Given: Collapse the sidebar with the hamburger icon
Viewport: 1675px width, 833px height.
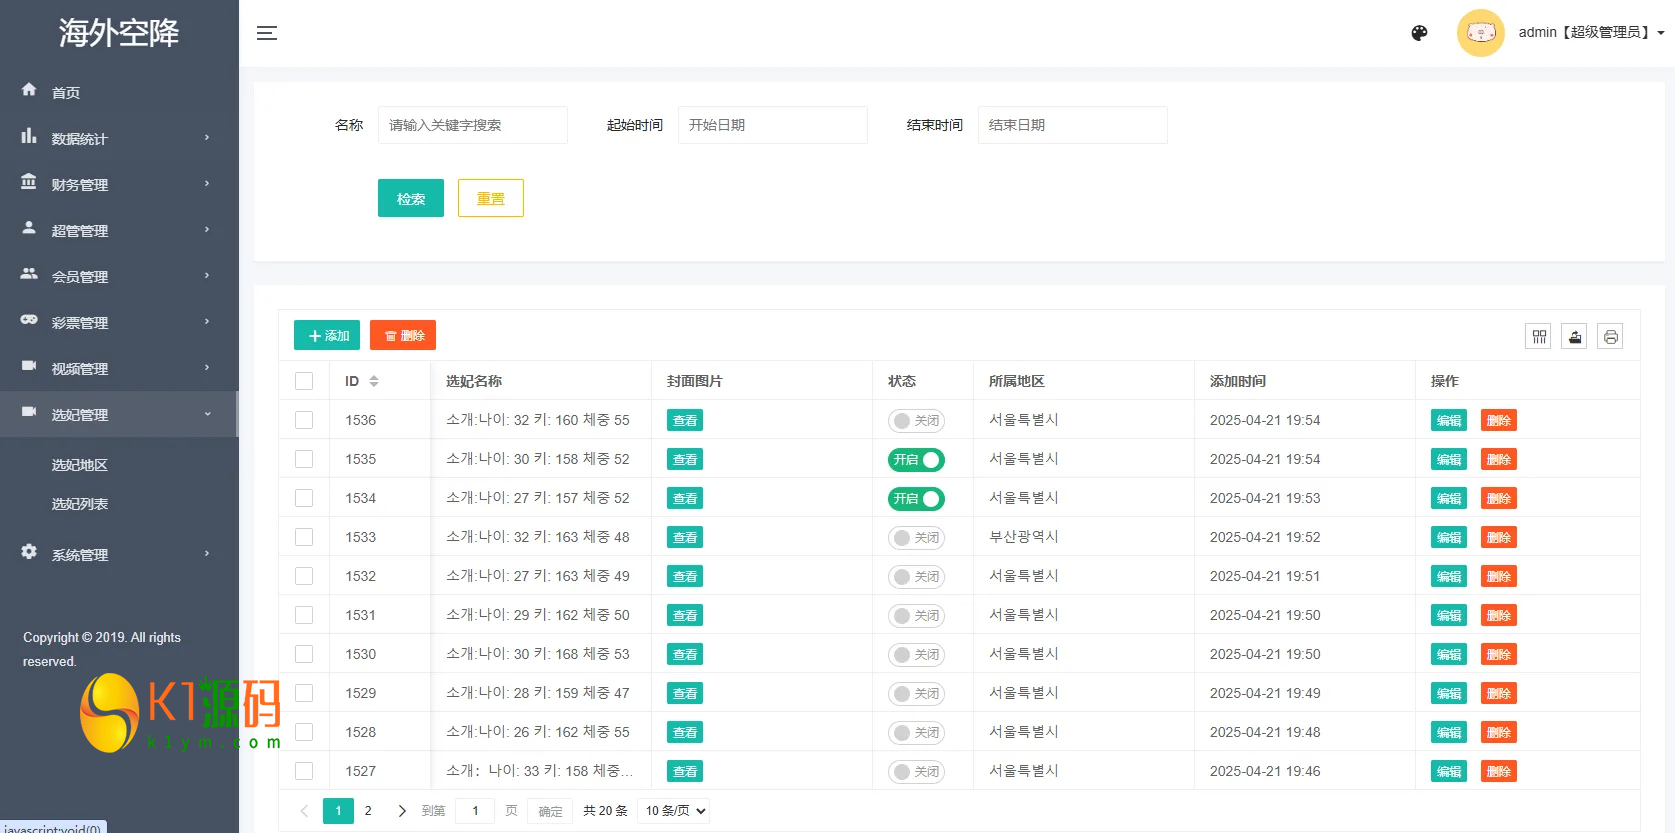Looking at the screenshot, I should click(267, 33).
